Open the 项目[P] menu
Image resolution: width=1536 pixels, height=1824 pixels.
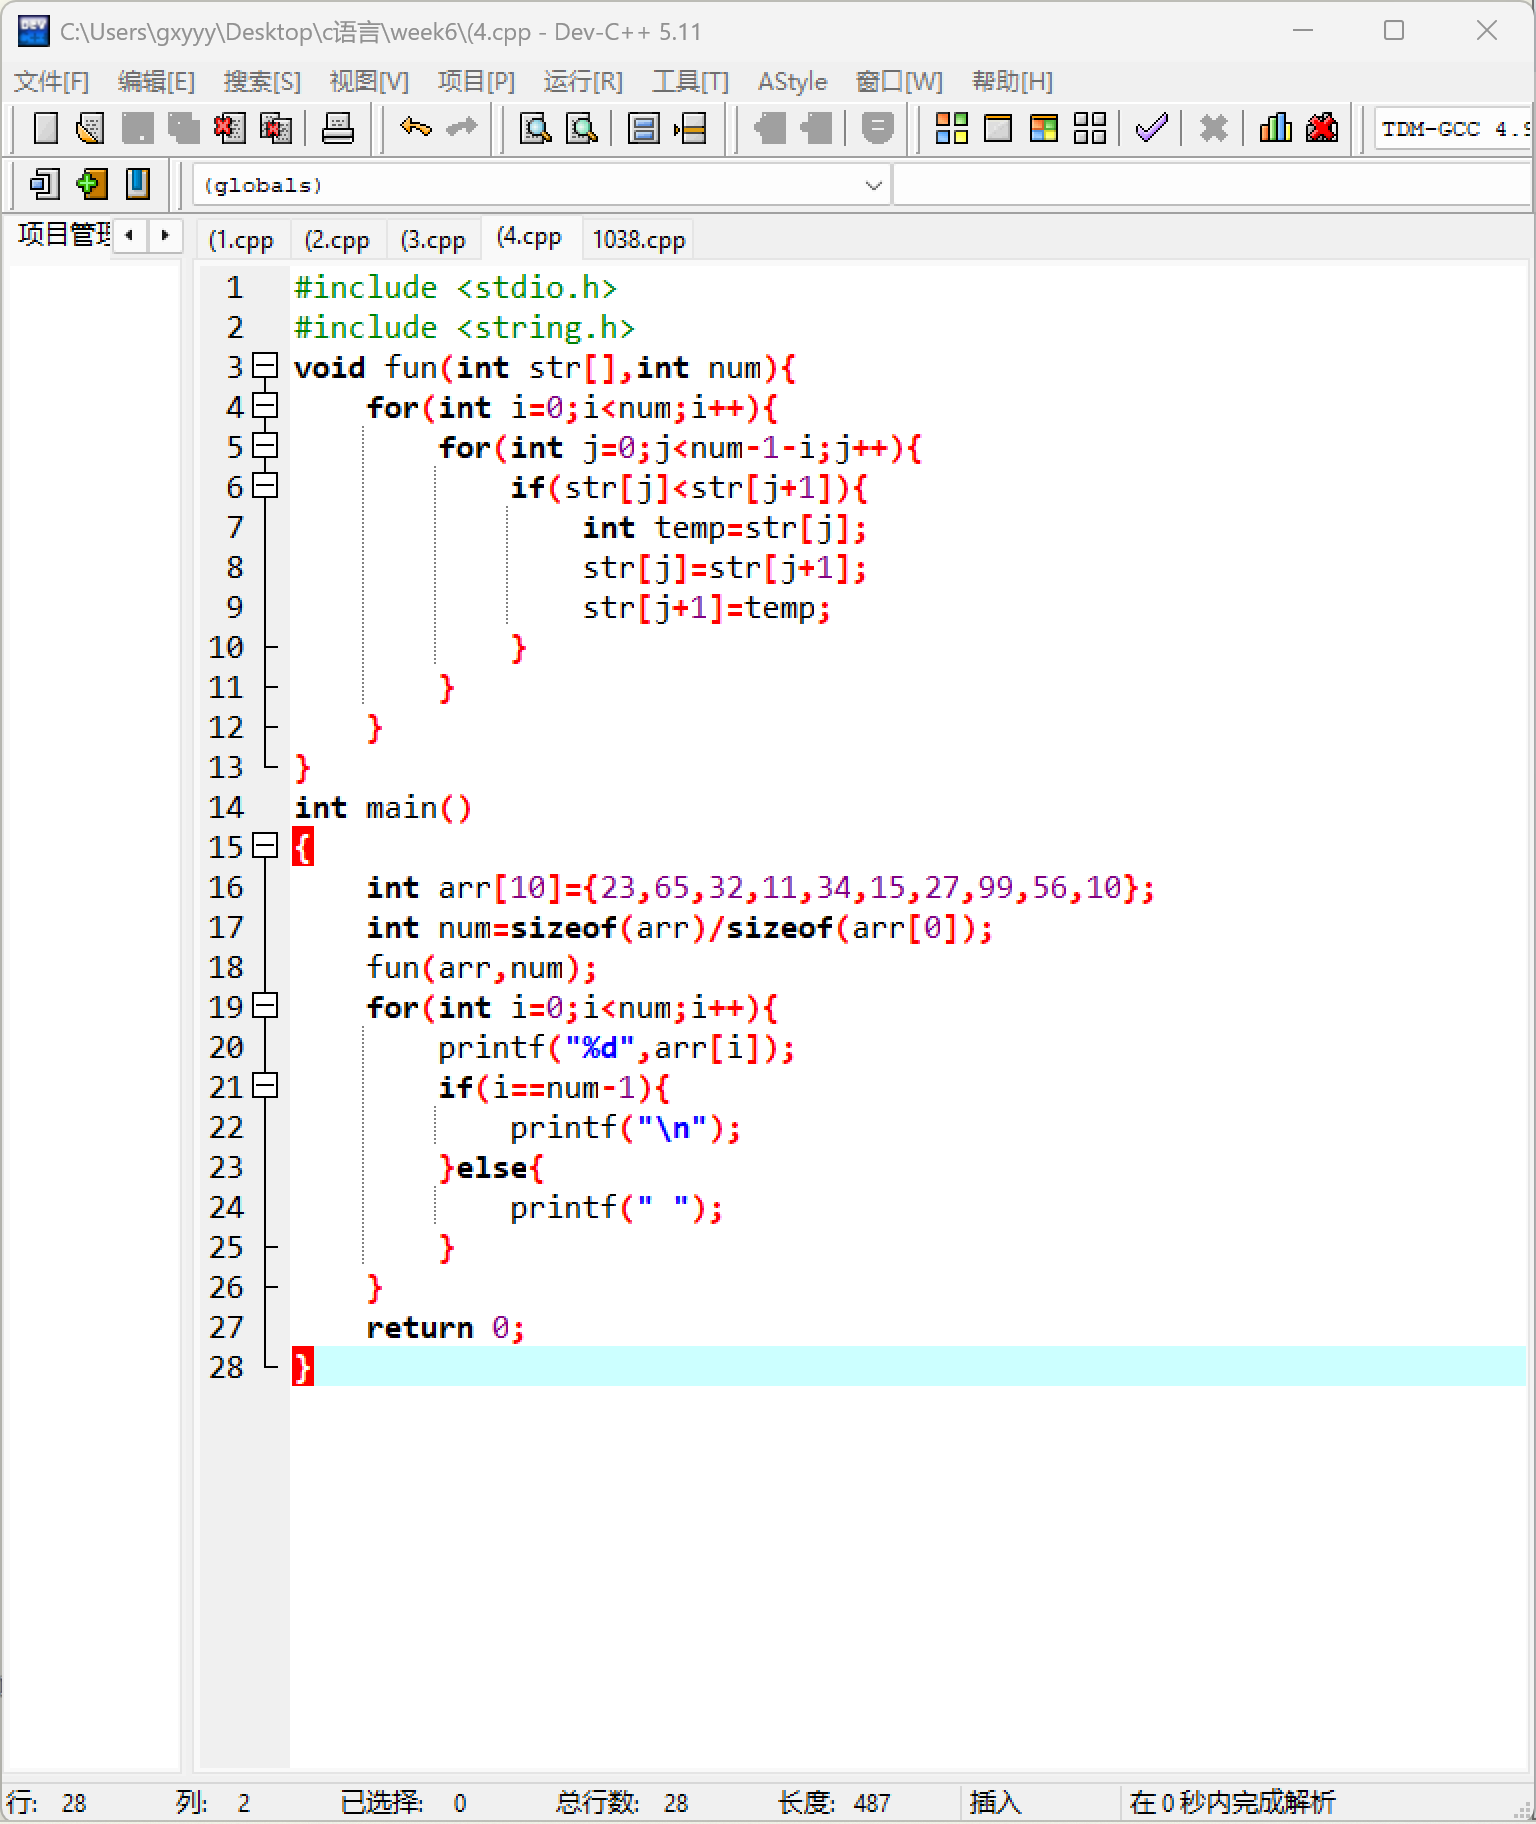point(476,81)
